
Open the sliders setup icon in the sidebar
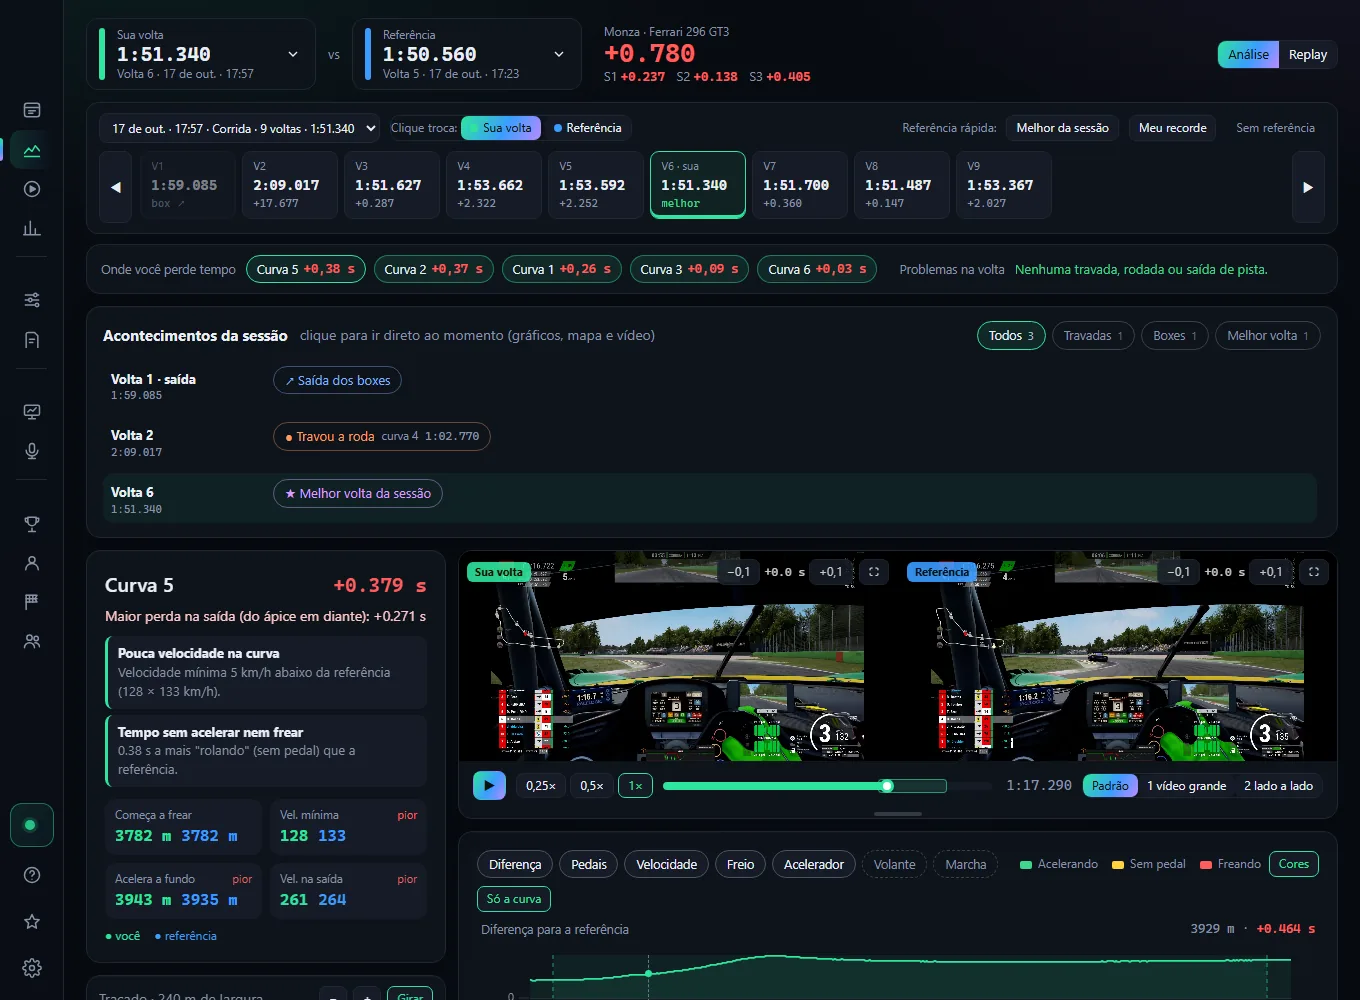coord(32,300)
